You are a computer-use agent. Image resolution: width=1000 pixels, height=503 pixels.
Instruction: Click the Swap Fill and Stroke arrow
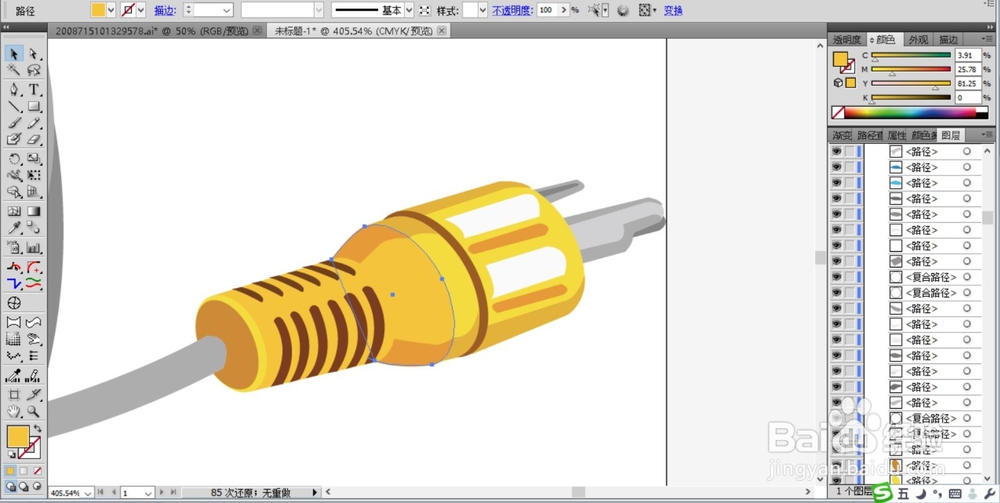tap(38, 428)
